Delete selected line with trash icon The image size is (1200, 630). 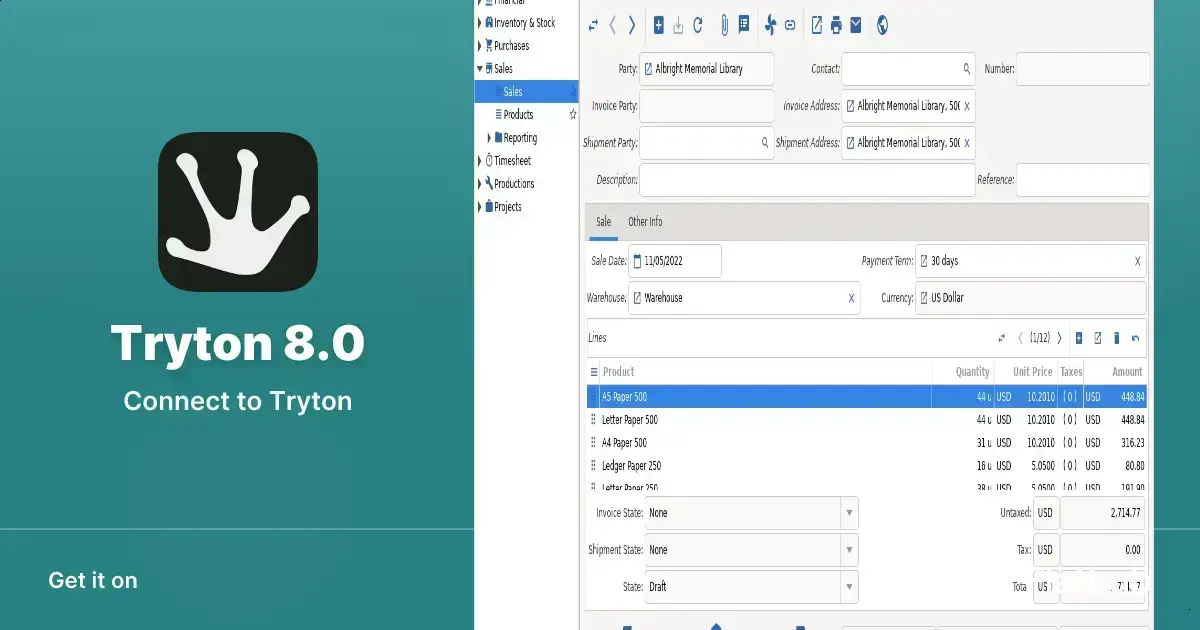(1117, 338)
